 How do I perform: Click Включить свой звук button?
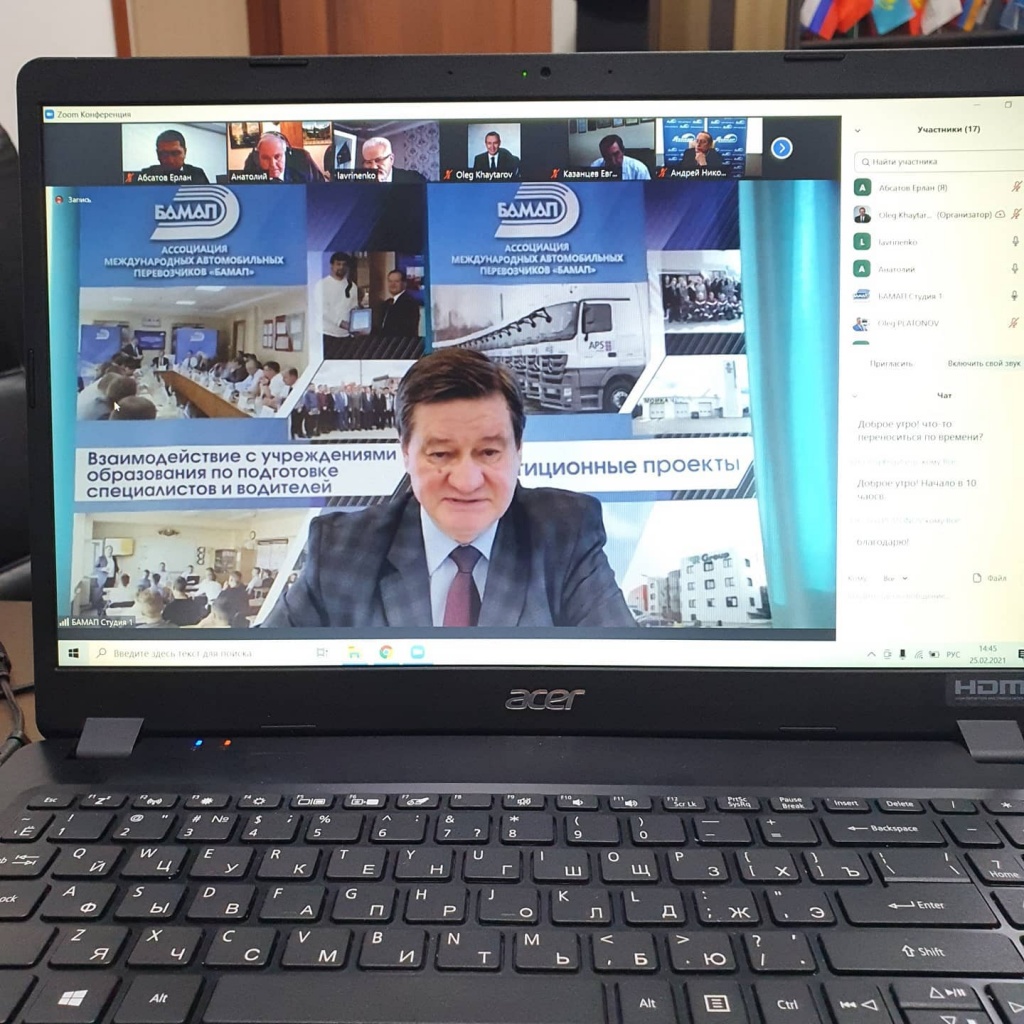pyautogui.click(x=984, y=363)
